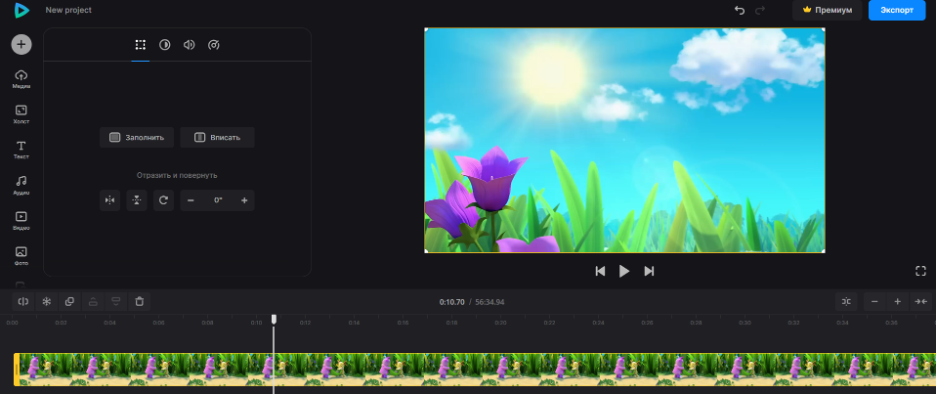
Task: Move the clip layer down
Action: (x=116, y=301)
